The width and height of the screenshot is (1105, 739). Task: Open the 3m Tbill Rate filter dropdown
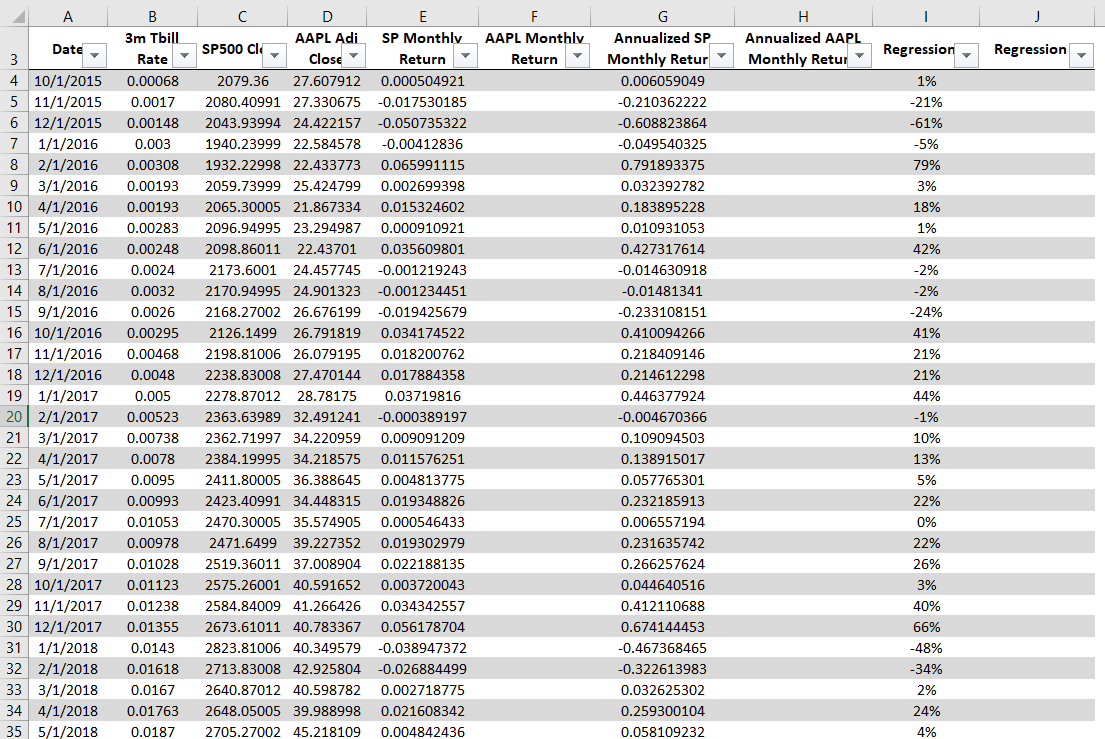click(183, 57)
